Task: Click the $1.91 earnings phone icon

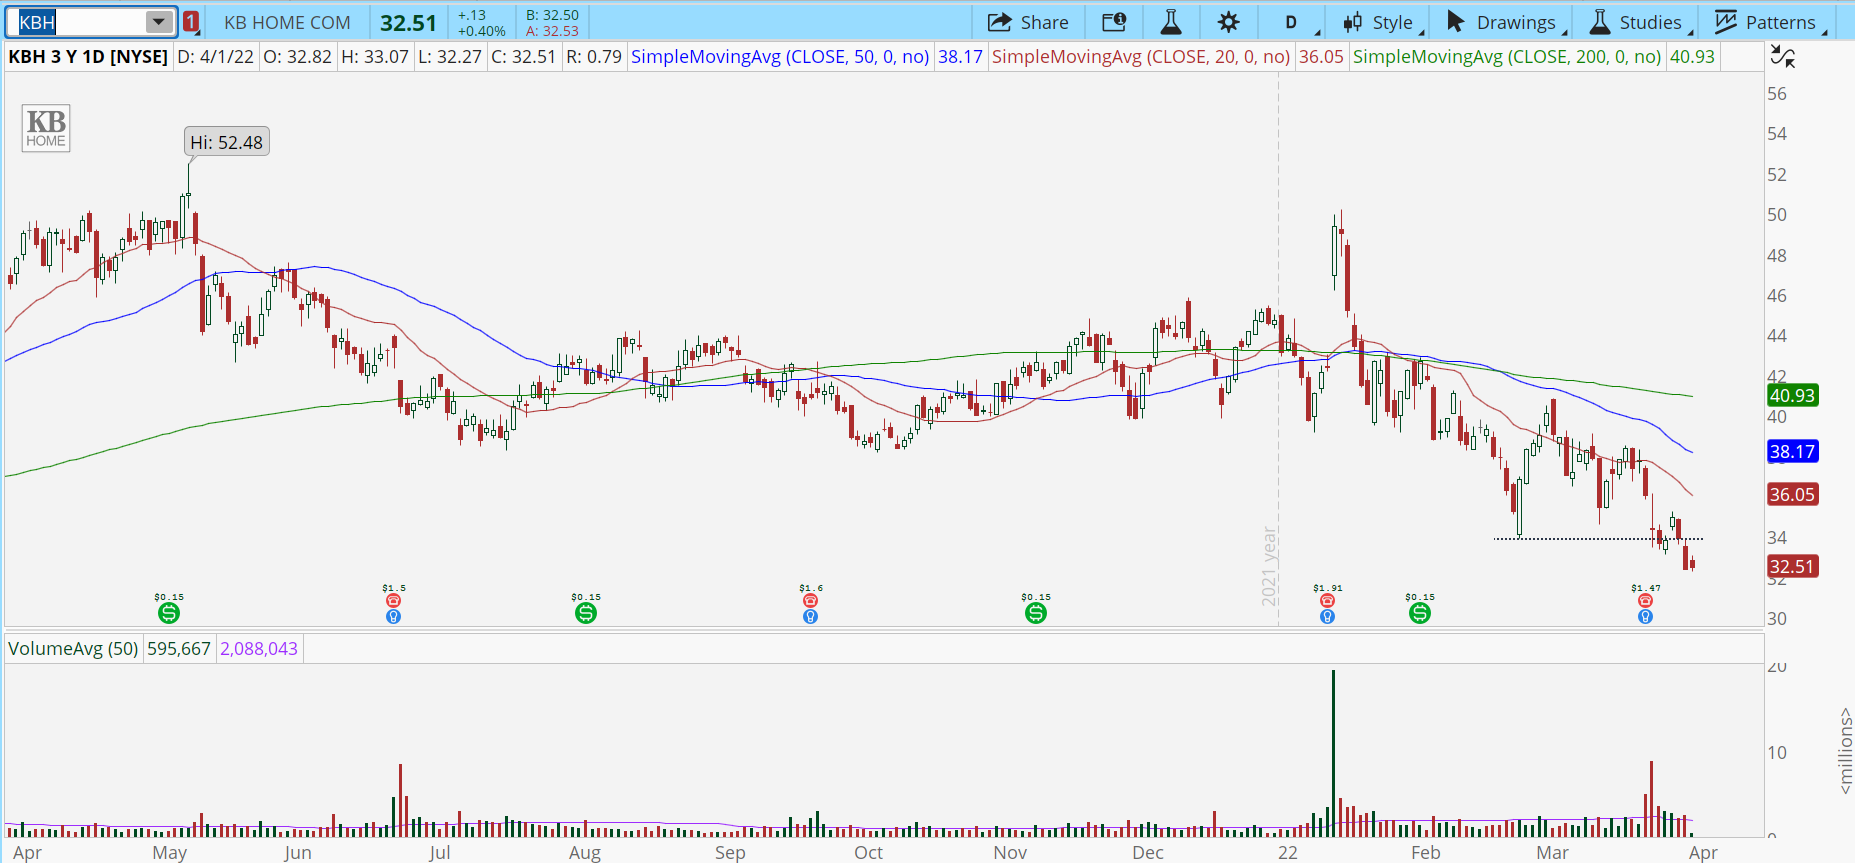Action: [1327, 601]
